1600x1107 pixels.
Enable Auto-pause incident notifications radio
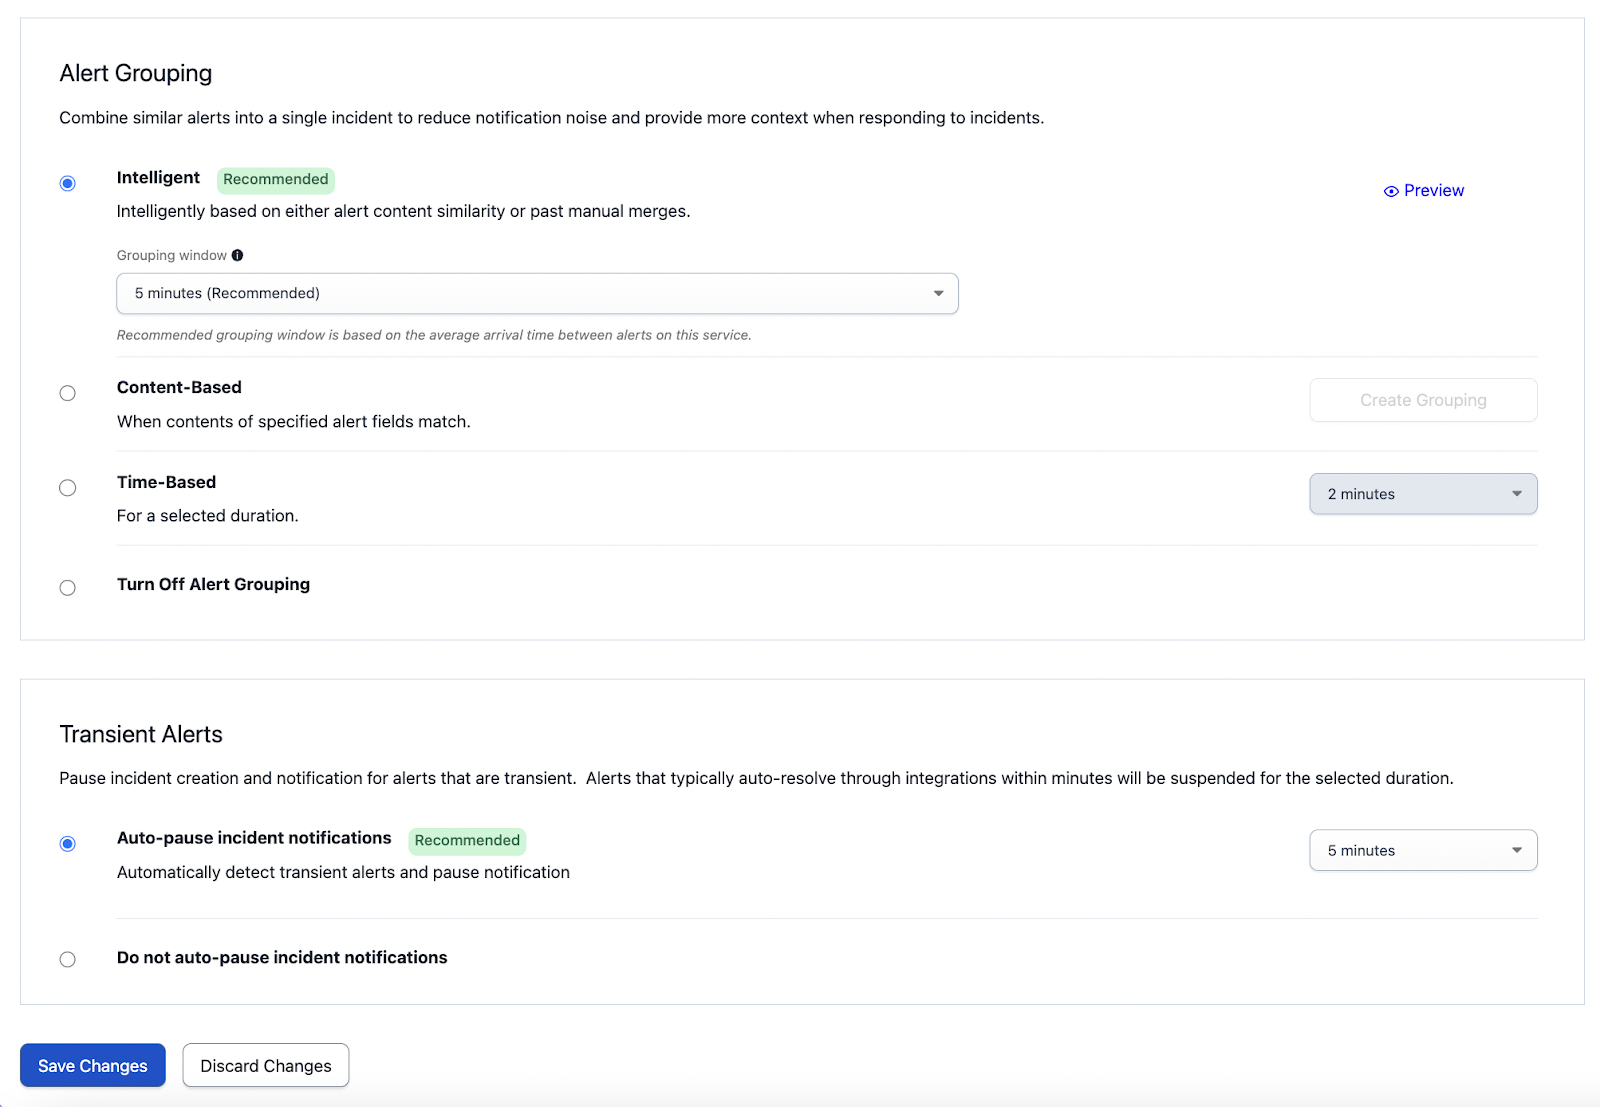point(67,844)
